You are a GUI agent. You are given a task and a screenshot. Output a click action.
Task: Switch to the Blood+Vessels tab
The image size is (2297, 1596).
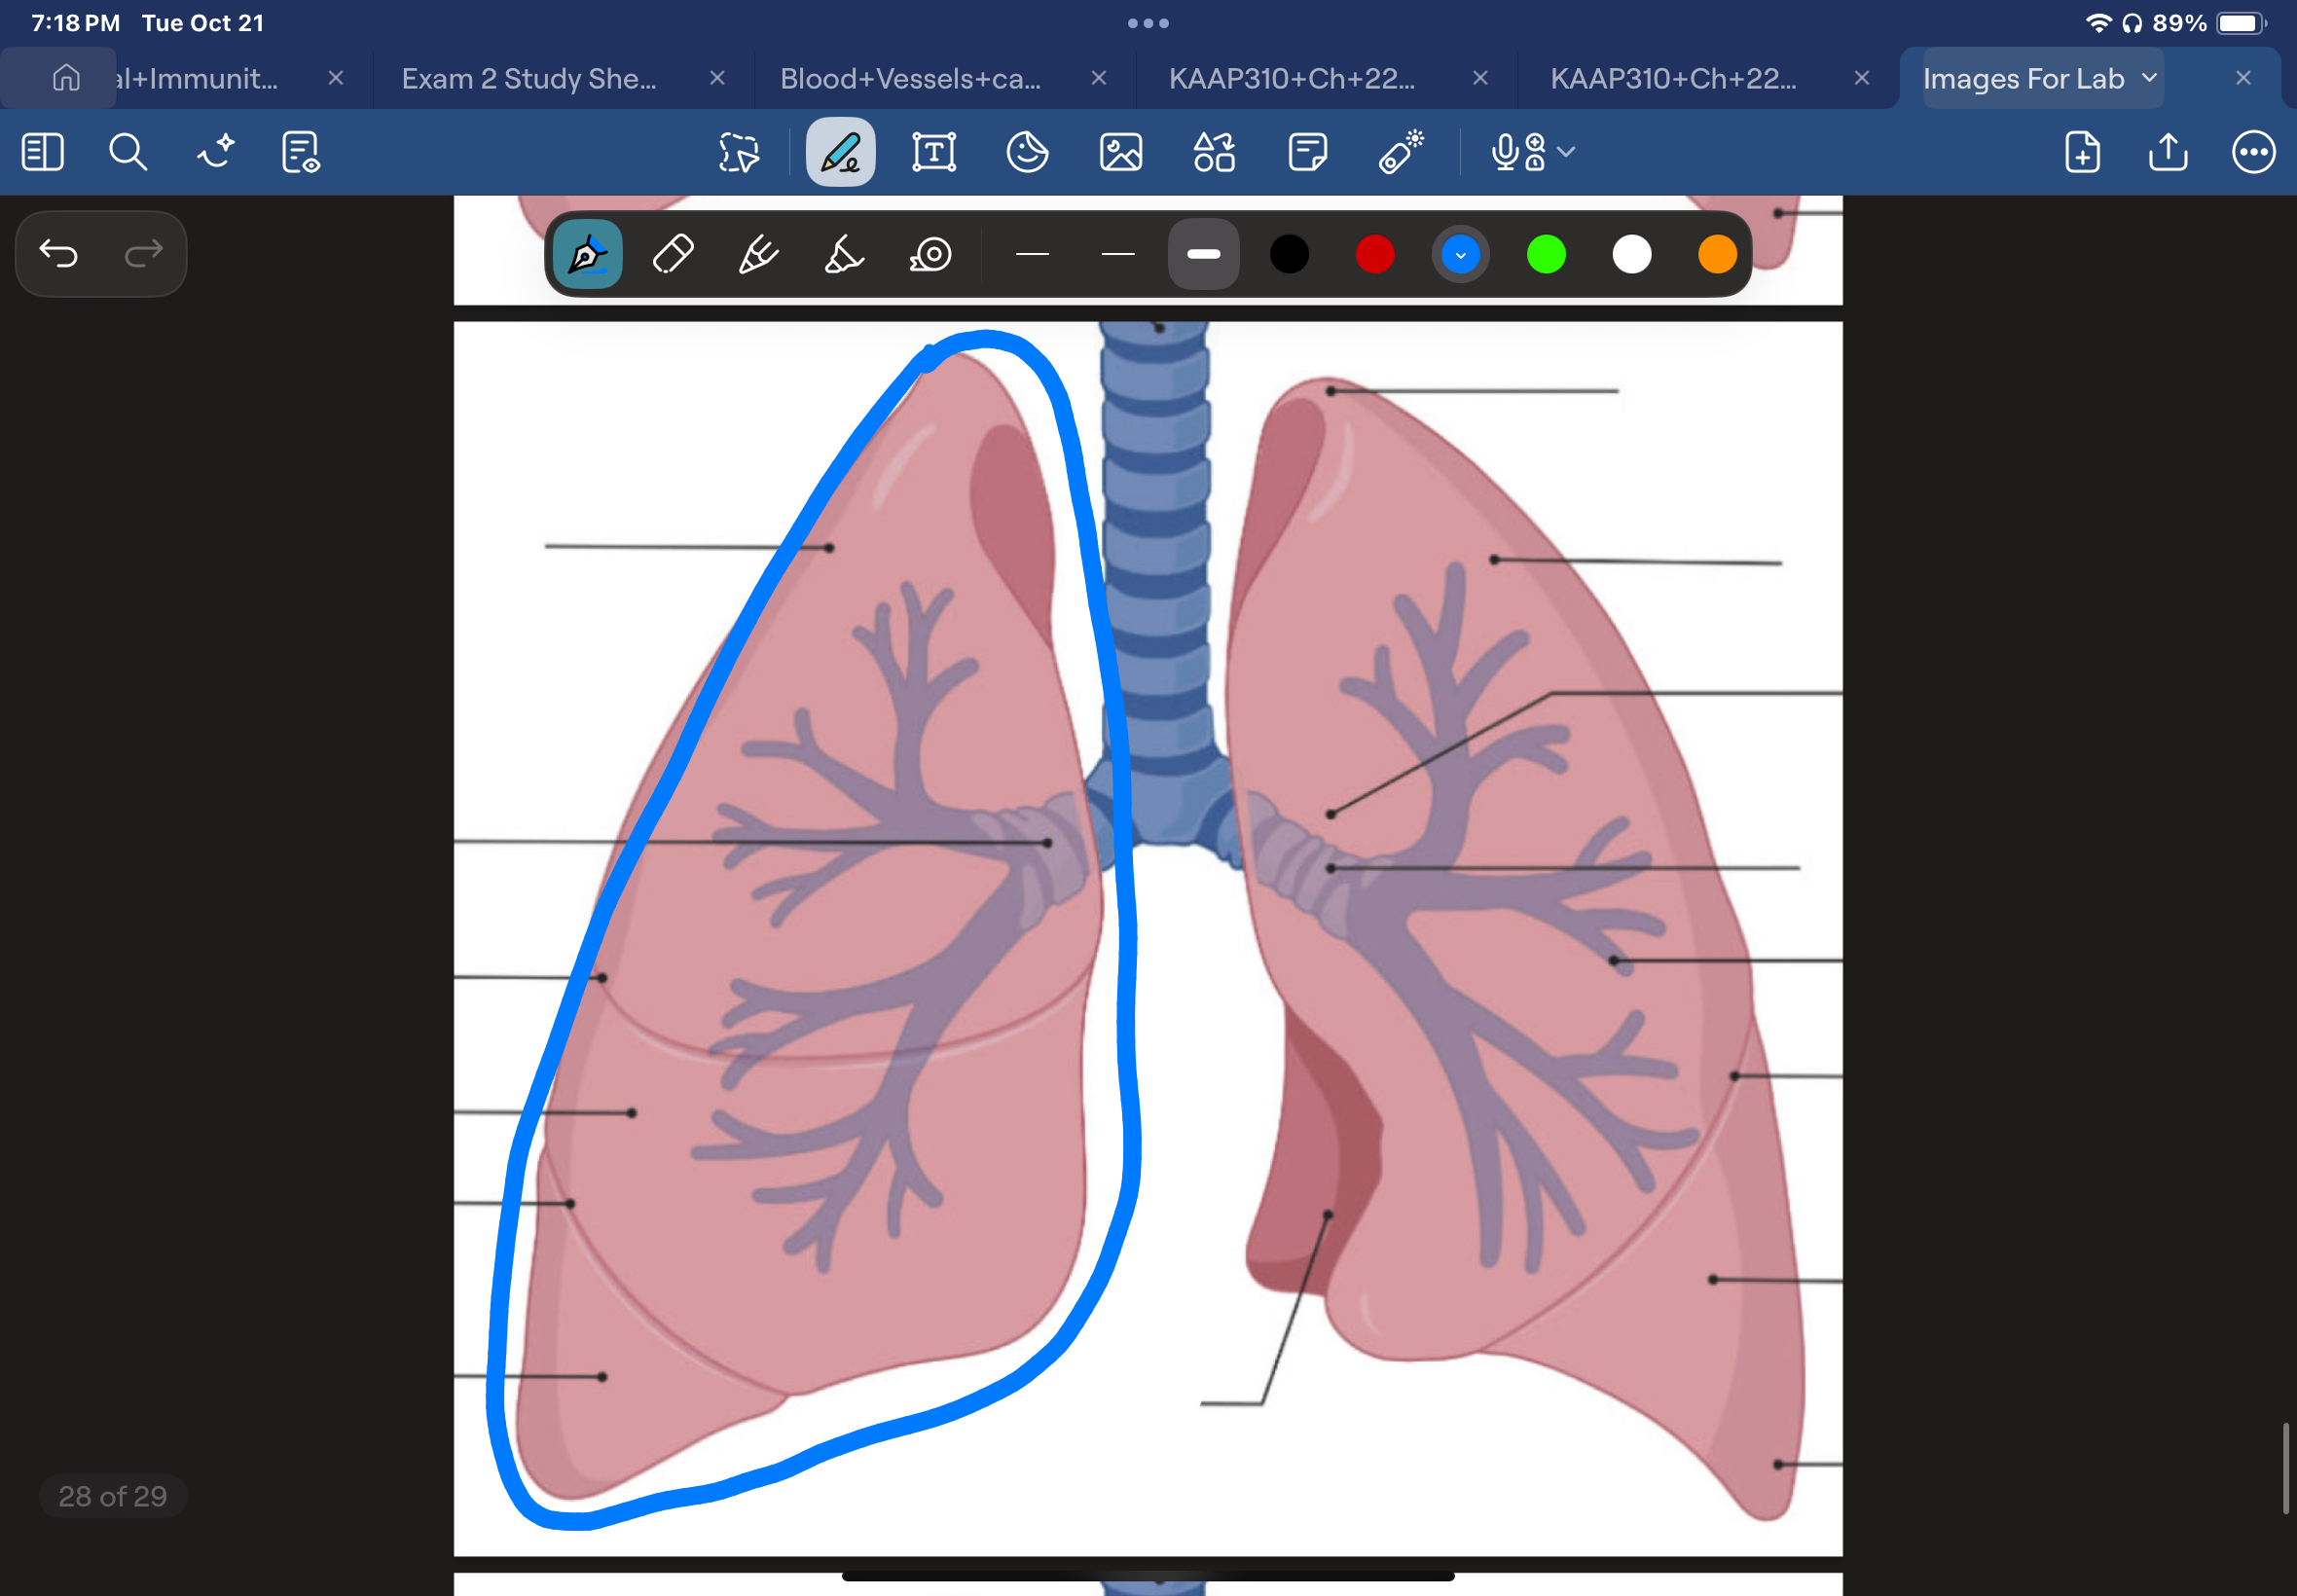tap(911, 78)
